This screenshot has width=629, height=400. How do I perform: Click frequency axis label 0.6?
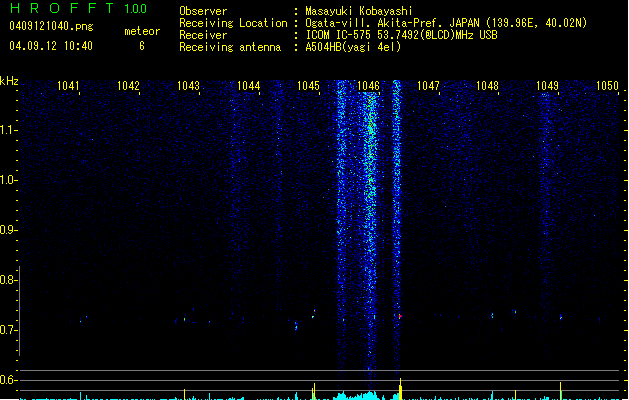click(x=8, y=380)
